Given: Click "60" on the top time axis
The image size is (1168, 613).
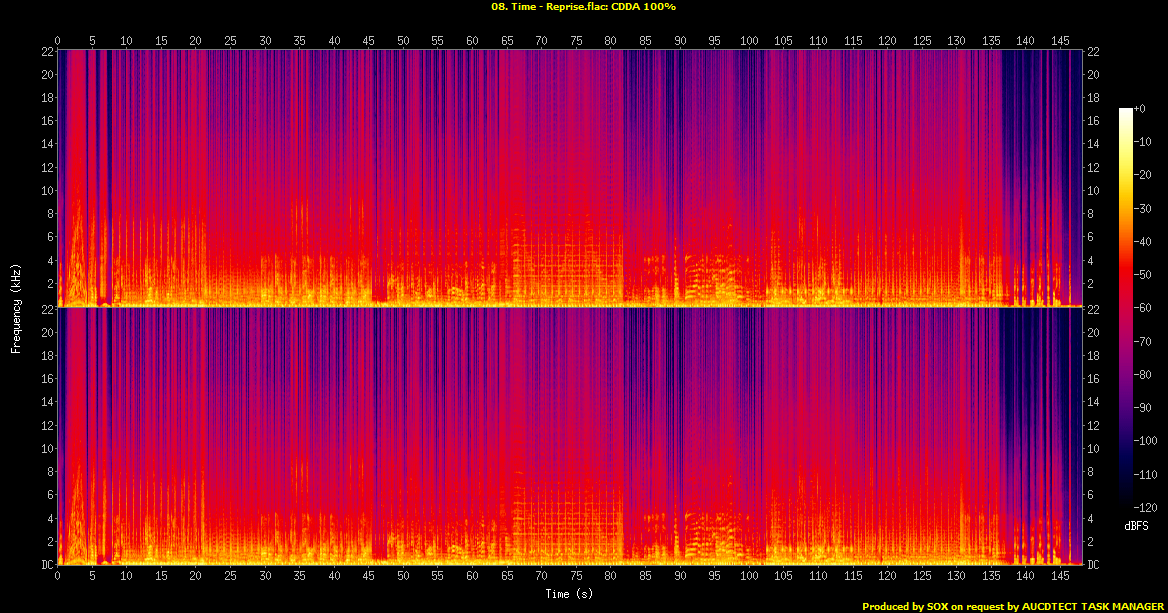Looking at the screenshot, I should (x=472, y=41).
